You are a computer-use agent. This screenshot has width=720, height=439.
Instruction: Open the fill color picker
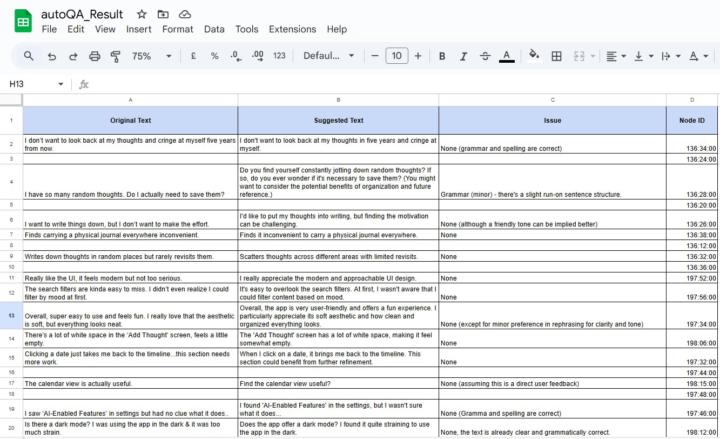click(534, 55)
